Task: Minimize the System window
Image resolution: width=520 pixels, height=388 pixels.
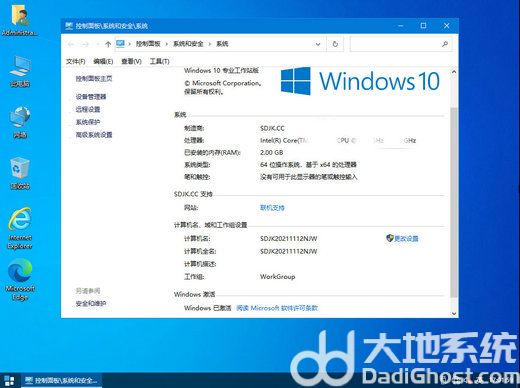Action: click(x=401, y=26)
